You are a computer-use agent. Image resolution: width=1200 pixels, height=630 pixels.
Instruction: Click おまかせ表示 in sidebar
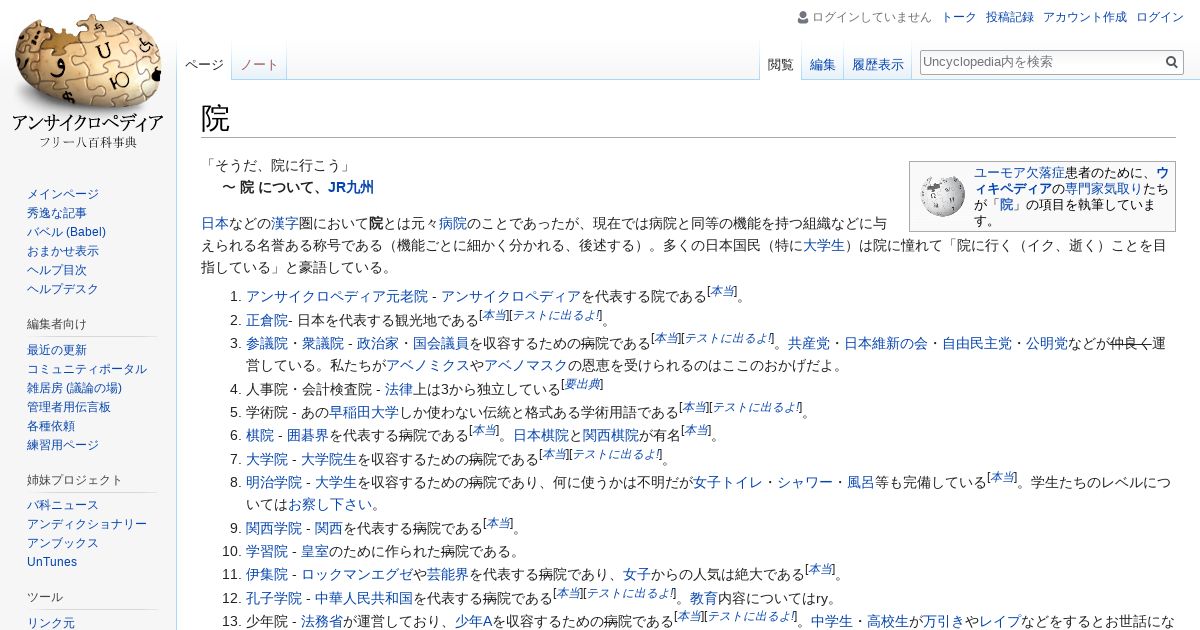click(x=63, y=251)
